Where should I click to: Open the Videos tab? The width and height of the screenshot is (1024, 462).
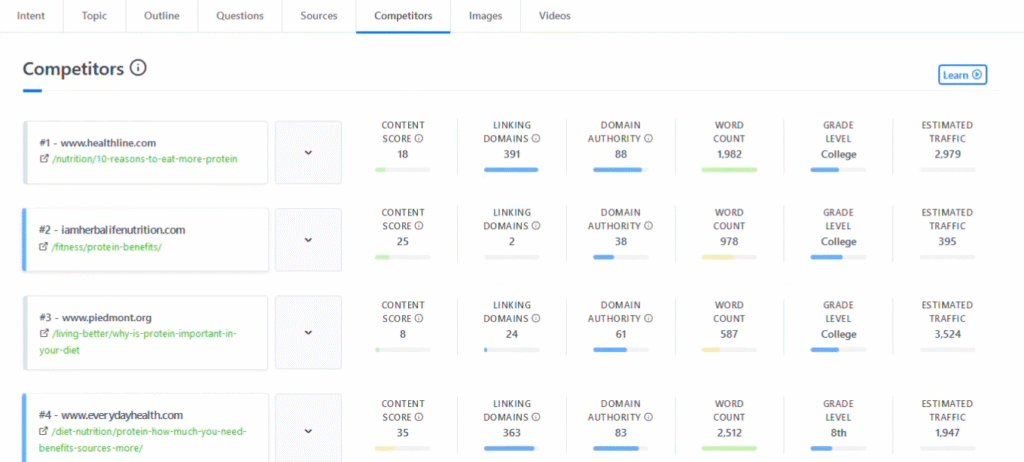554,16
